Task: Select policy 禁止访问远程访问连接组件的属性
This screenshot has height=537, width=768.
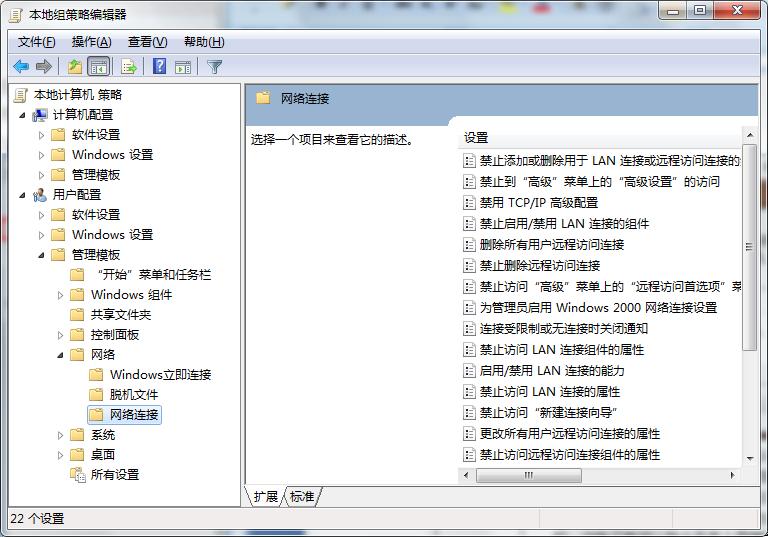Action: 570,455
